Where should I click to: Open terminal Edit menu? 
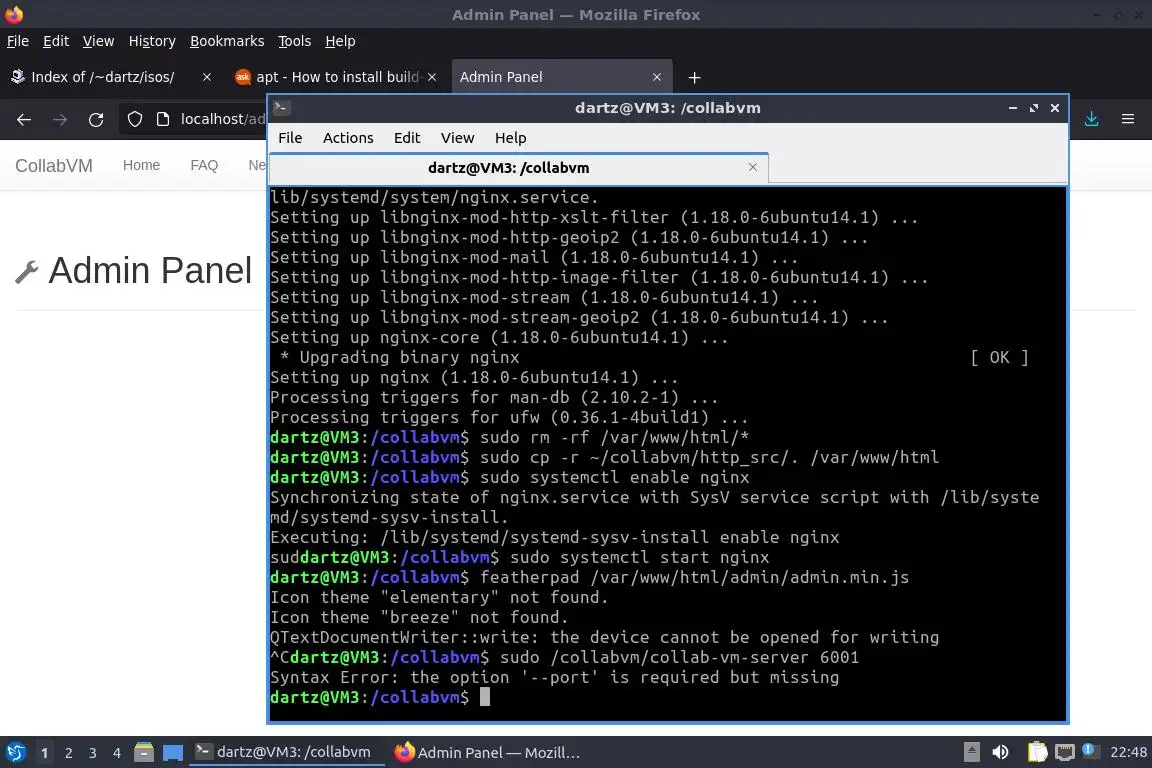(407, 137)
